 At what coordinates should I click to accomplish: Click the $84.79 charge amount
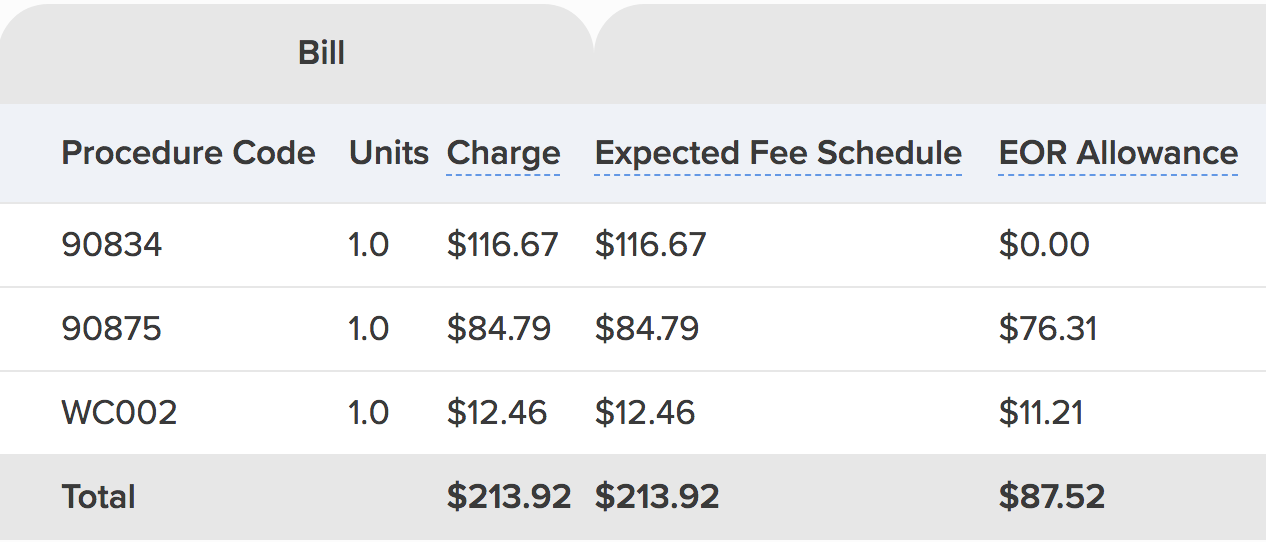click(x=498, y=329)
